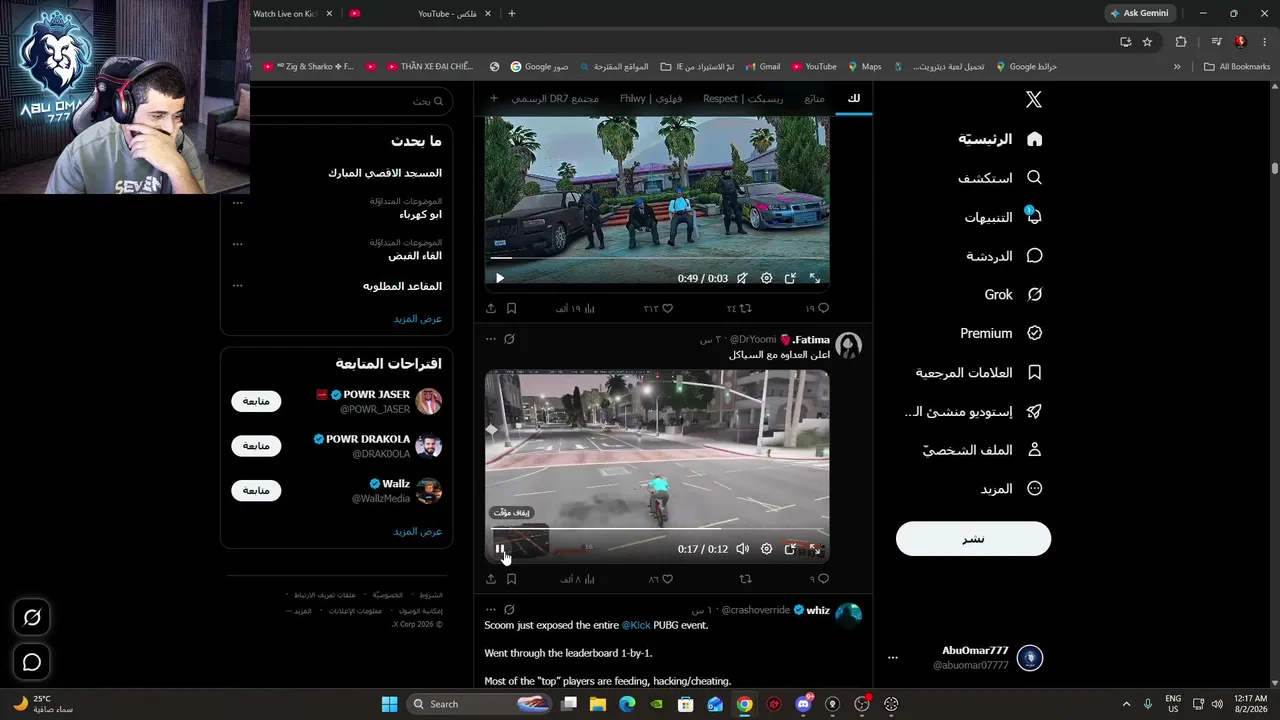Bookmark the upper video post
This screenshot has width=1280, height=720.
coord(511,309)
